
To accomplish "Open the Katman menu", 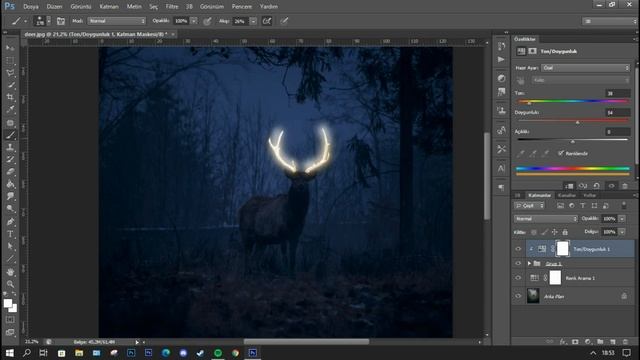I will pos(109,7).
